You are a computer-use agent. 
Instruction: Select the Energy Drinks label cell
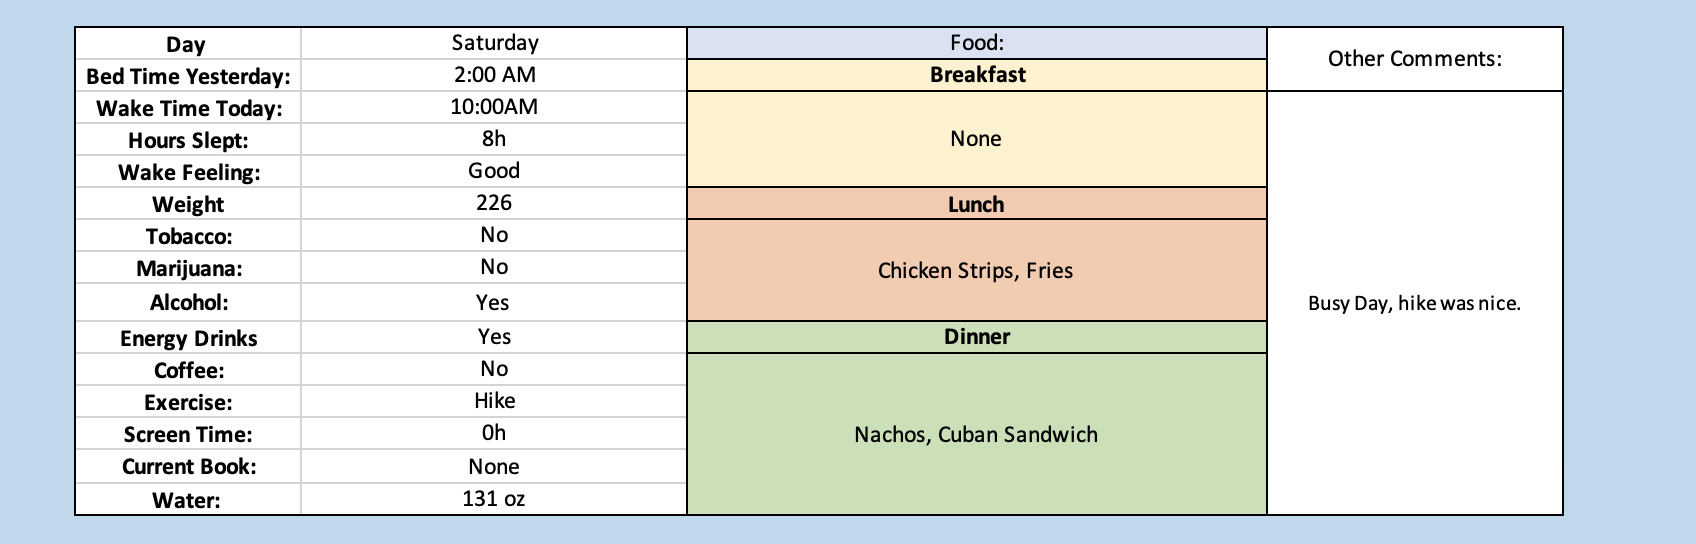189,339
